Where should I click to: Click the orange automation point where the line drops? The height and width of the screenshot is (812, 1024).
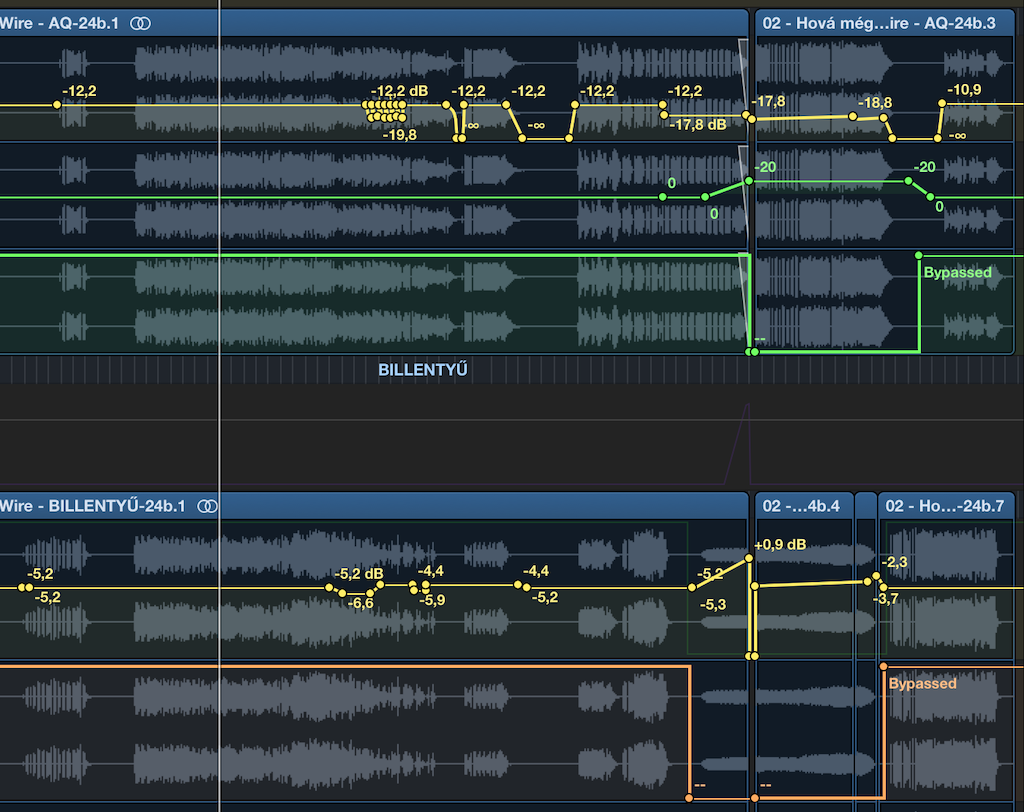(689, 798)
